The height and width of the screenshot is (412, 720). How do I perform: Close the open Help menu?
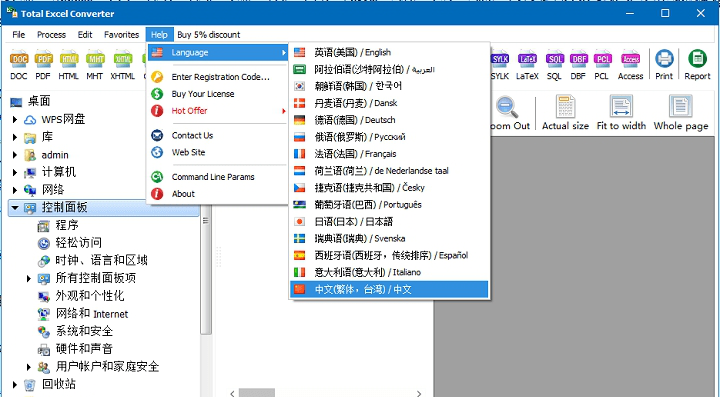coord(159,34)
